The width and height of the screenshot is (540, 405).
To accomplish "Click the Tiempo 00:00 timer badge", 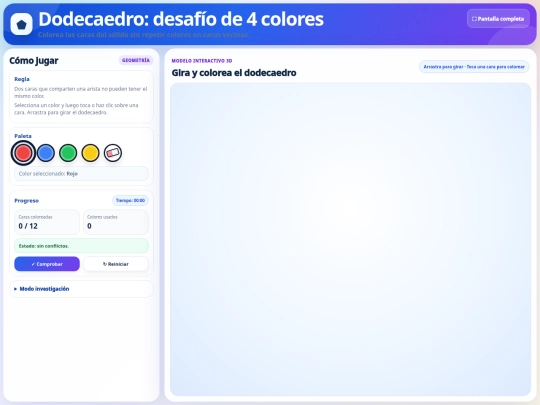I will coord(130,200).
